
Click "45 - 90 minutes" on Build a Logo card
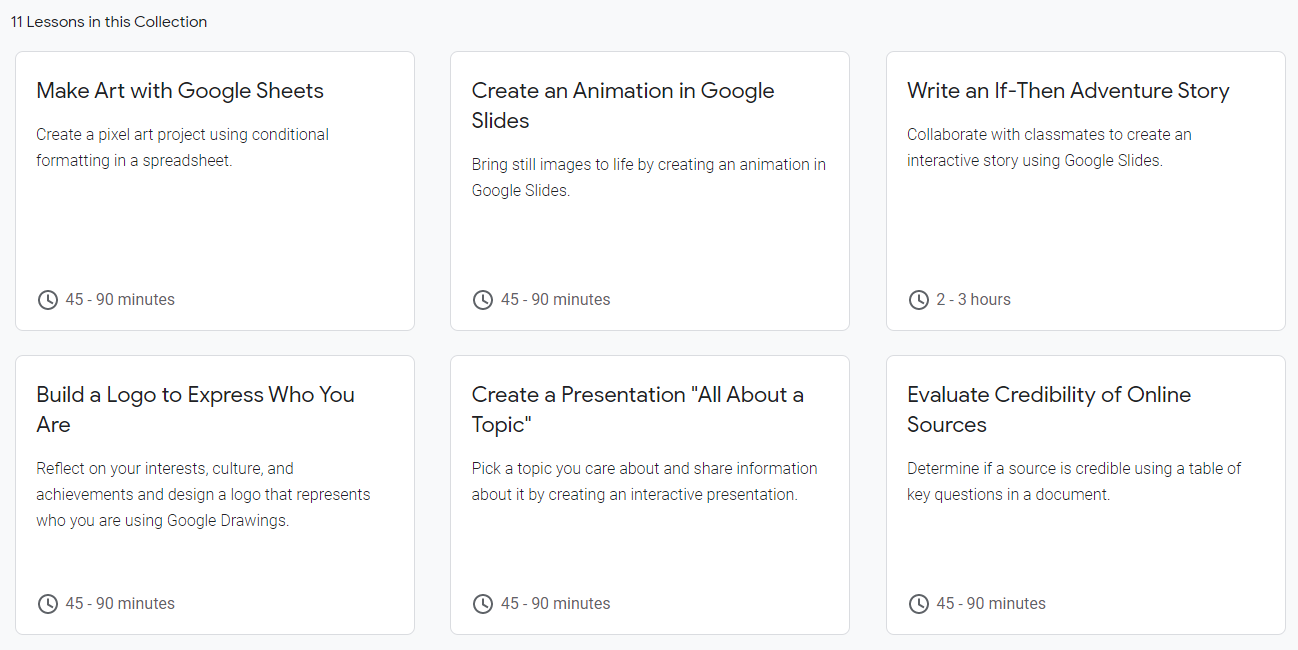point(120,604)
